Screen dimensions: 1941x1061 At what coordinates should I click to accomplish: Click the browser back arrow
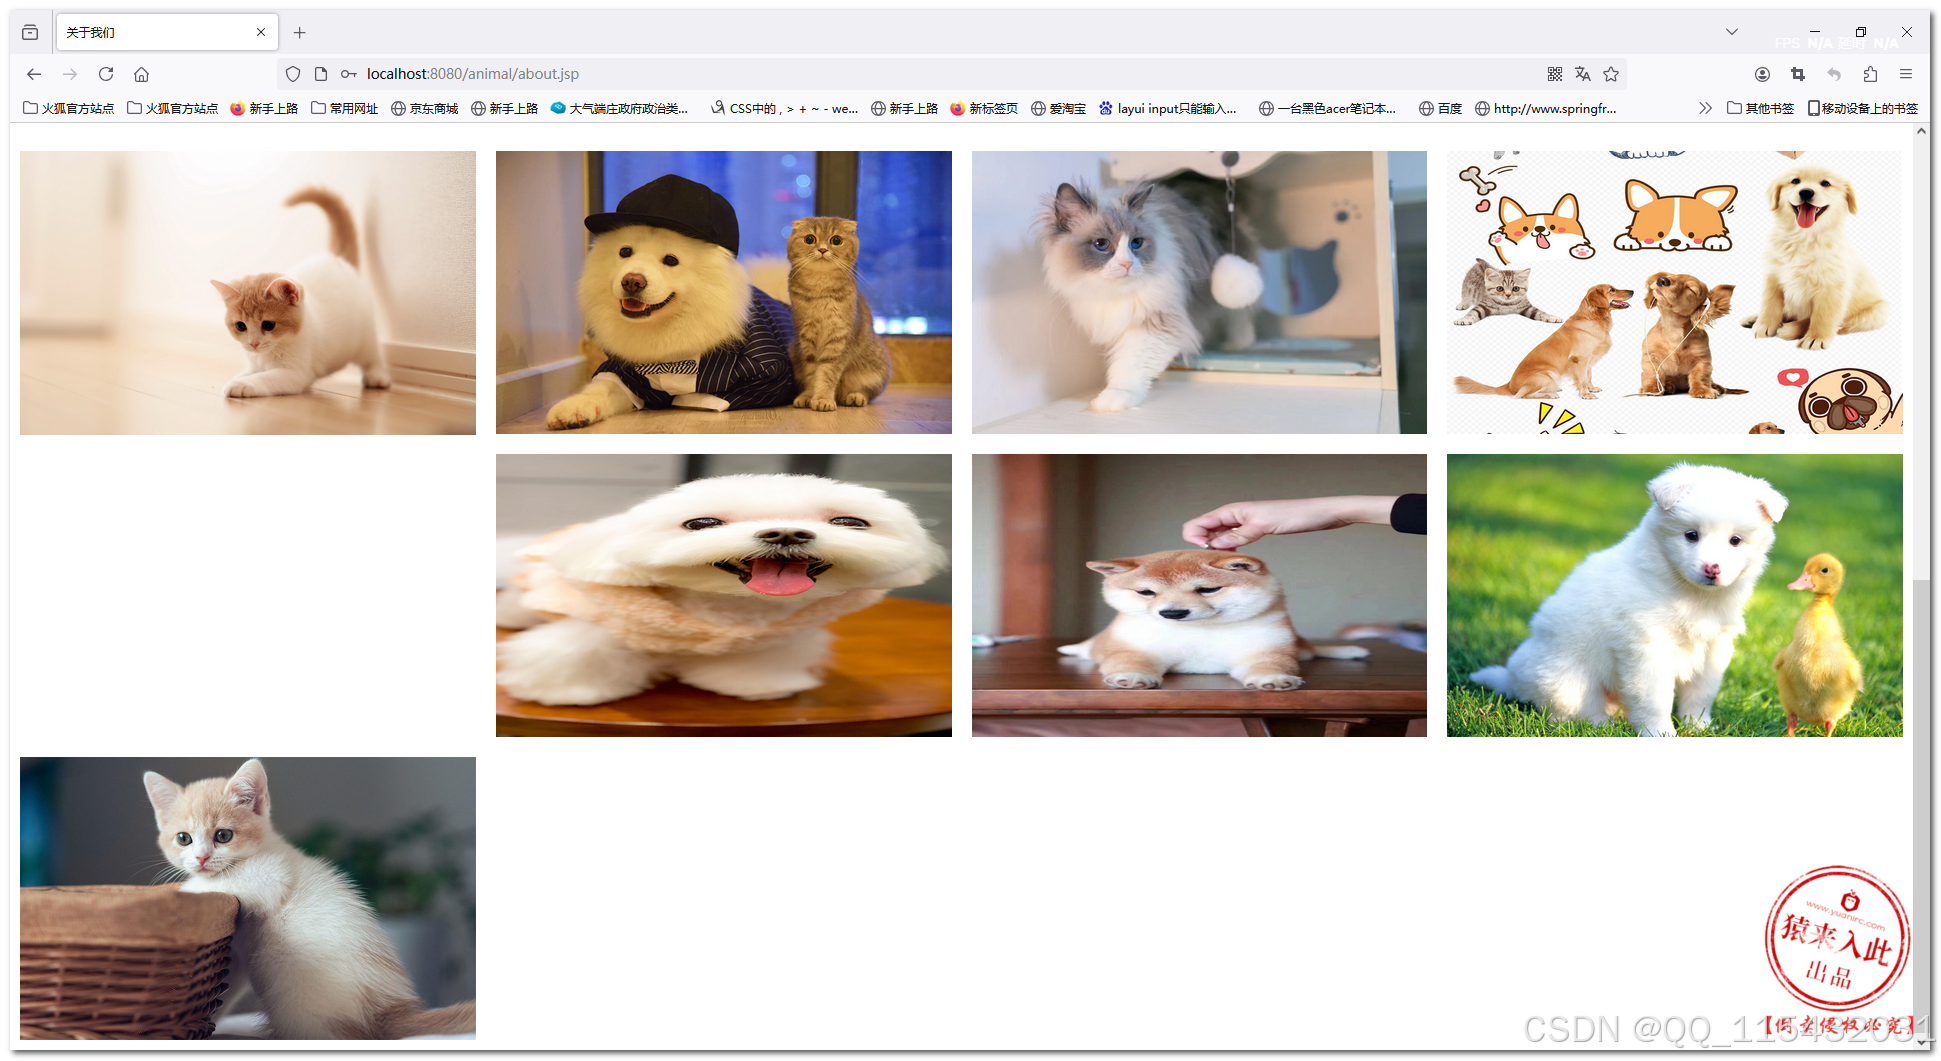tap(34, 74)
